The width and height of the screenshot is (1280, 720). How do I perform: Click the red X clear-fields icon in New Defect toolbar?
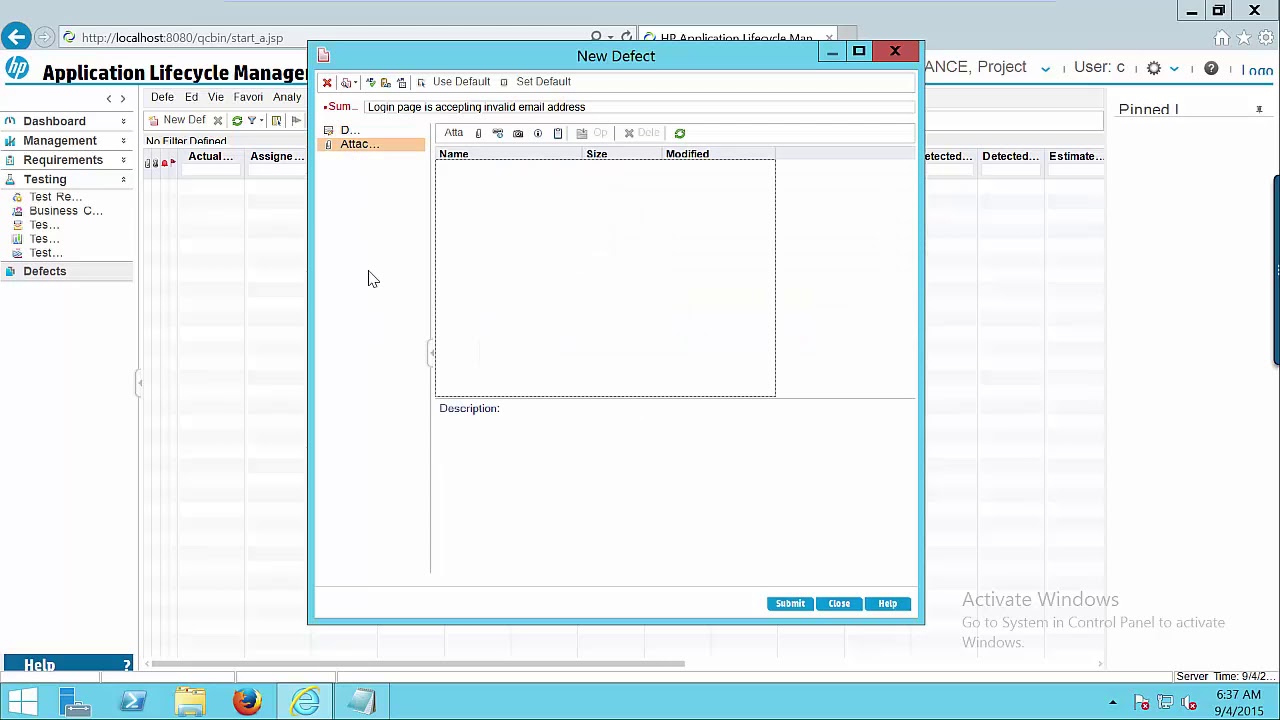(327, 82)
